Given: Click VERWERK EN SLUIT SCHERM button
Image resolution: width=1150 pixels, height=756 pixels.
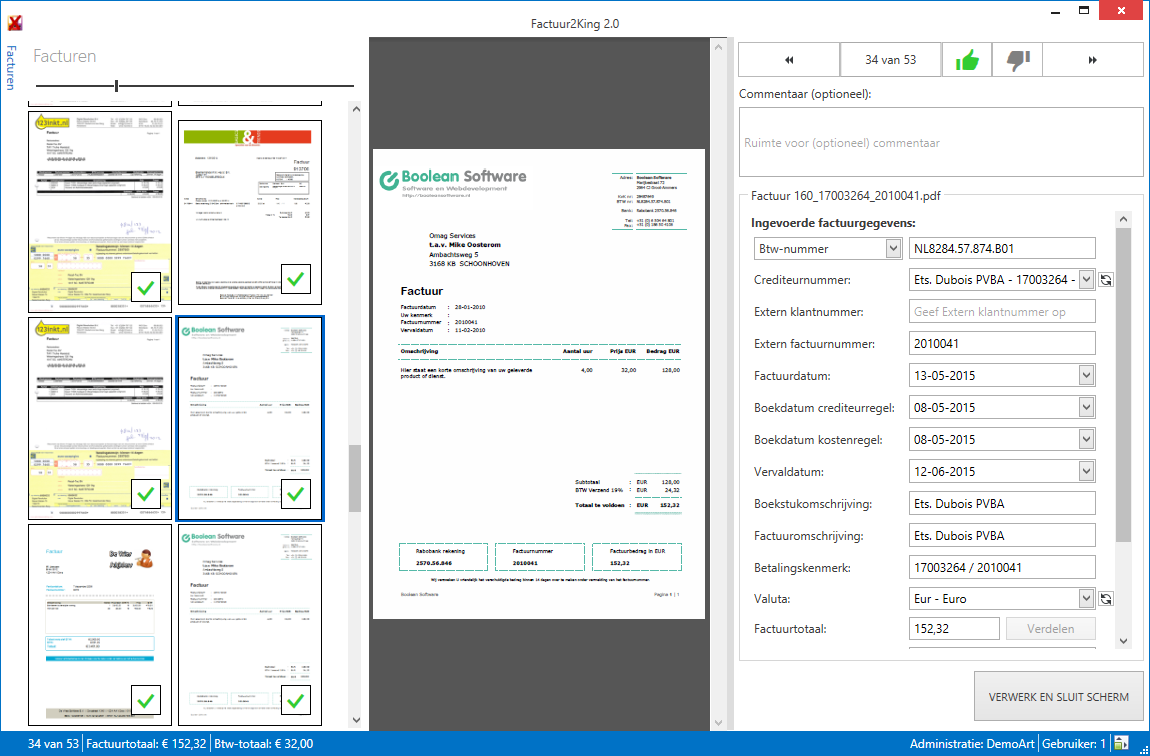Looking at the screenshot, I should click(1058, 697).
